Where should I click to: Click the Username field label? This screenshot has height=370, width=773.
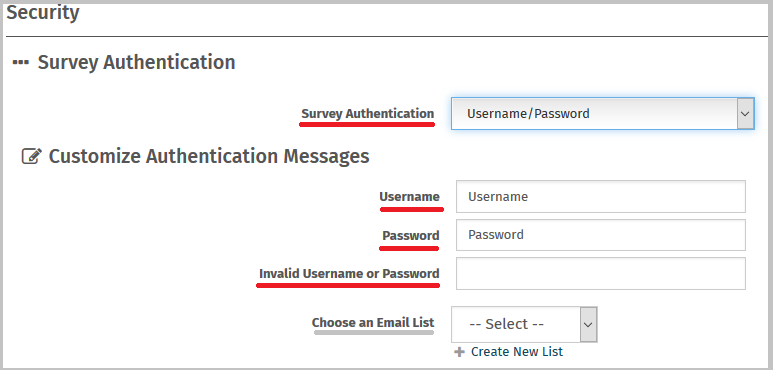pyautogui.click(x=409, y=197)
